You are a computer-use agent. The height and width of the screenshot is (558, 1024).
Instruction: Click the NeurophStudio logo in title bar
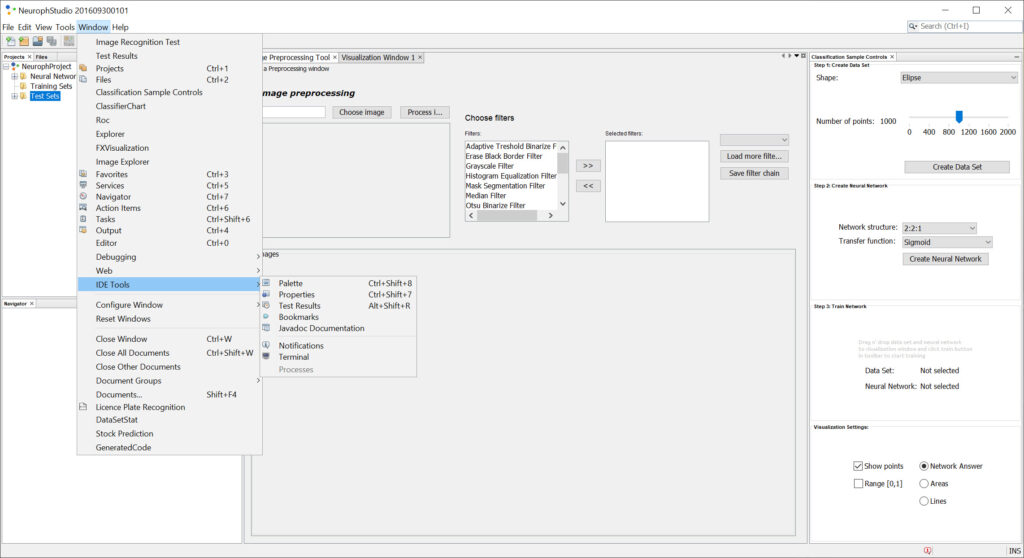10,10
